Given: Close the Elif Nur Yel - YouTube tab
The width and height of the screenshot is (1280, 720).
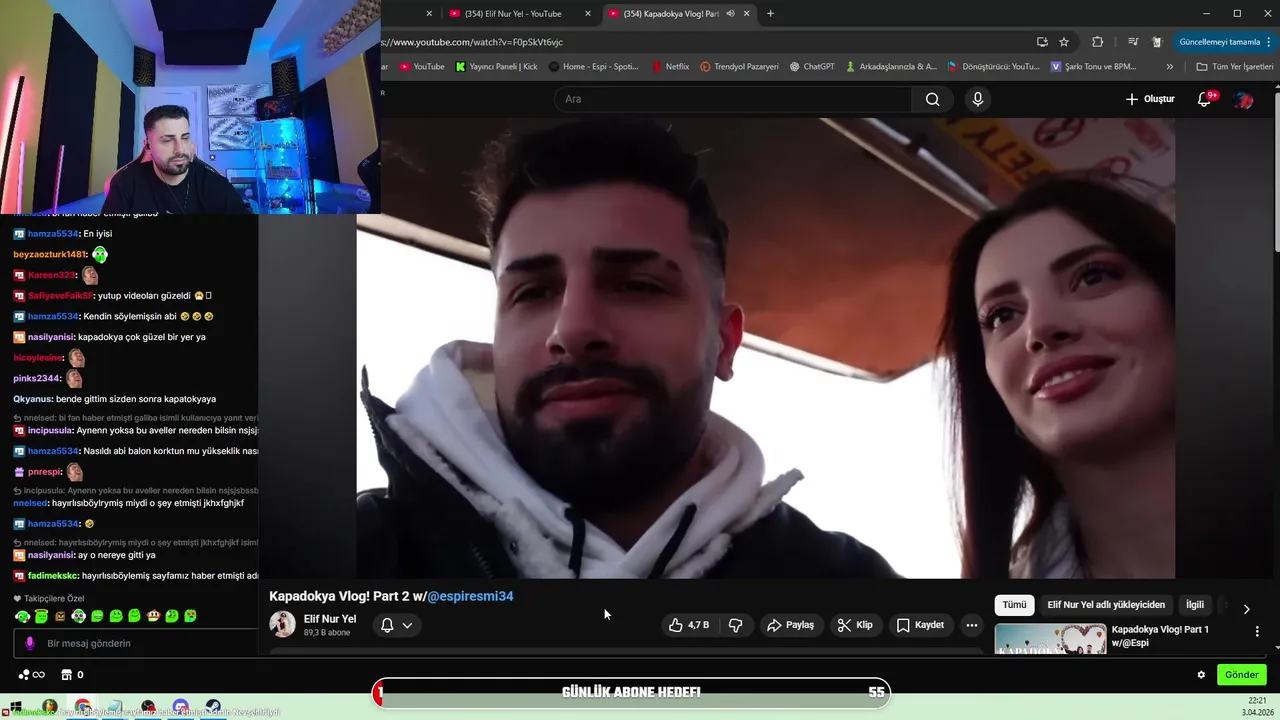Looking at the screenshot, I should click(588, 14).
